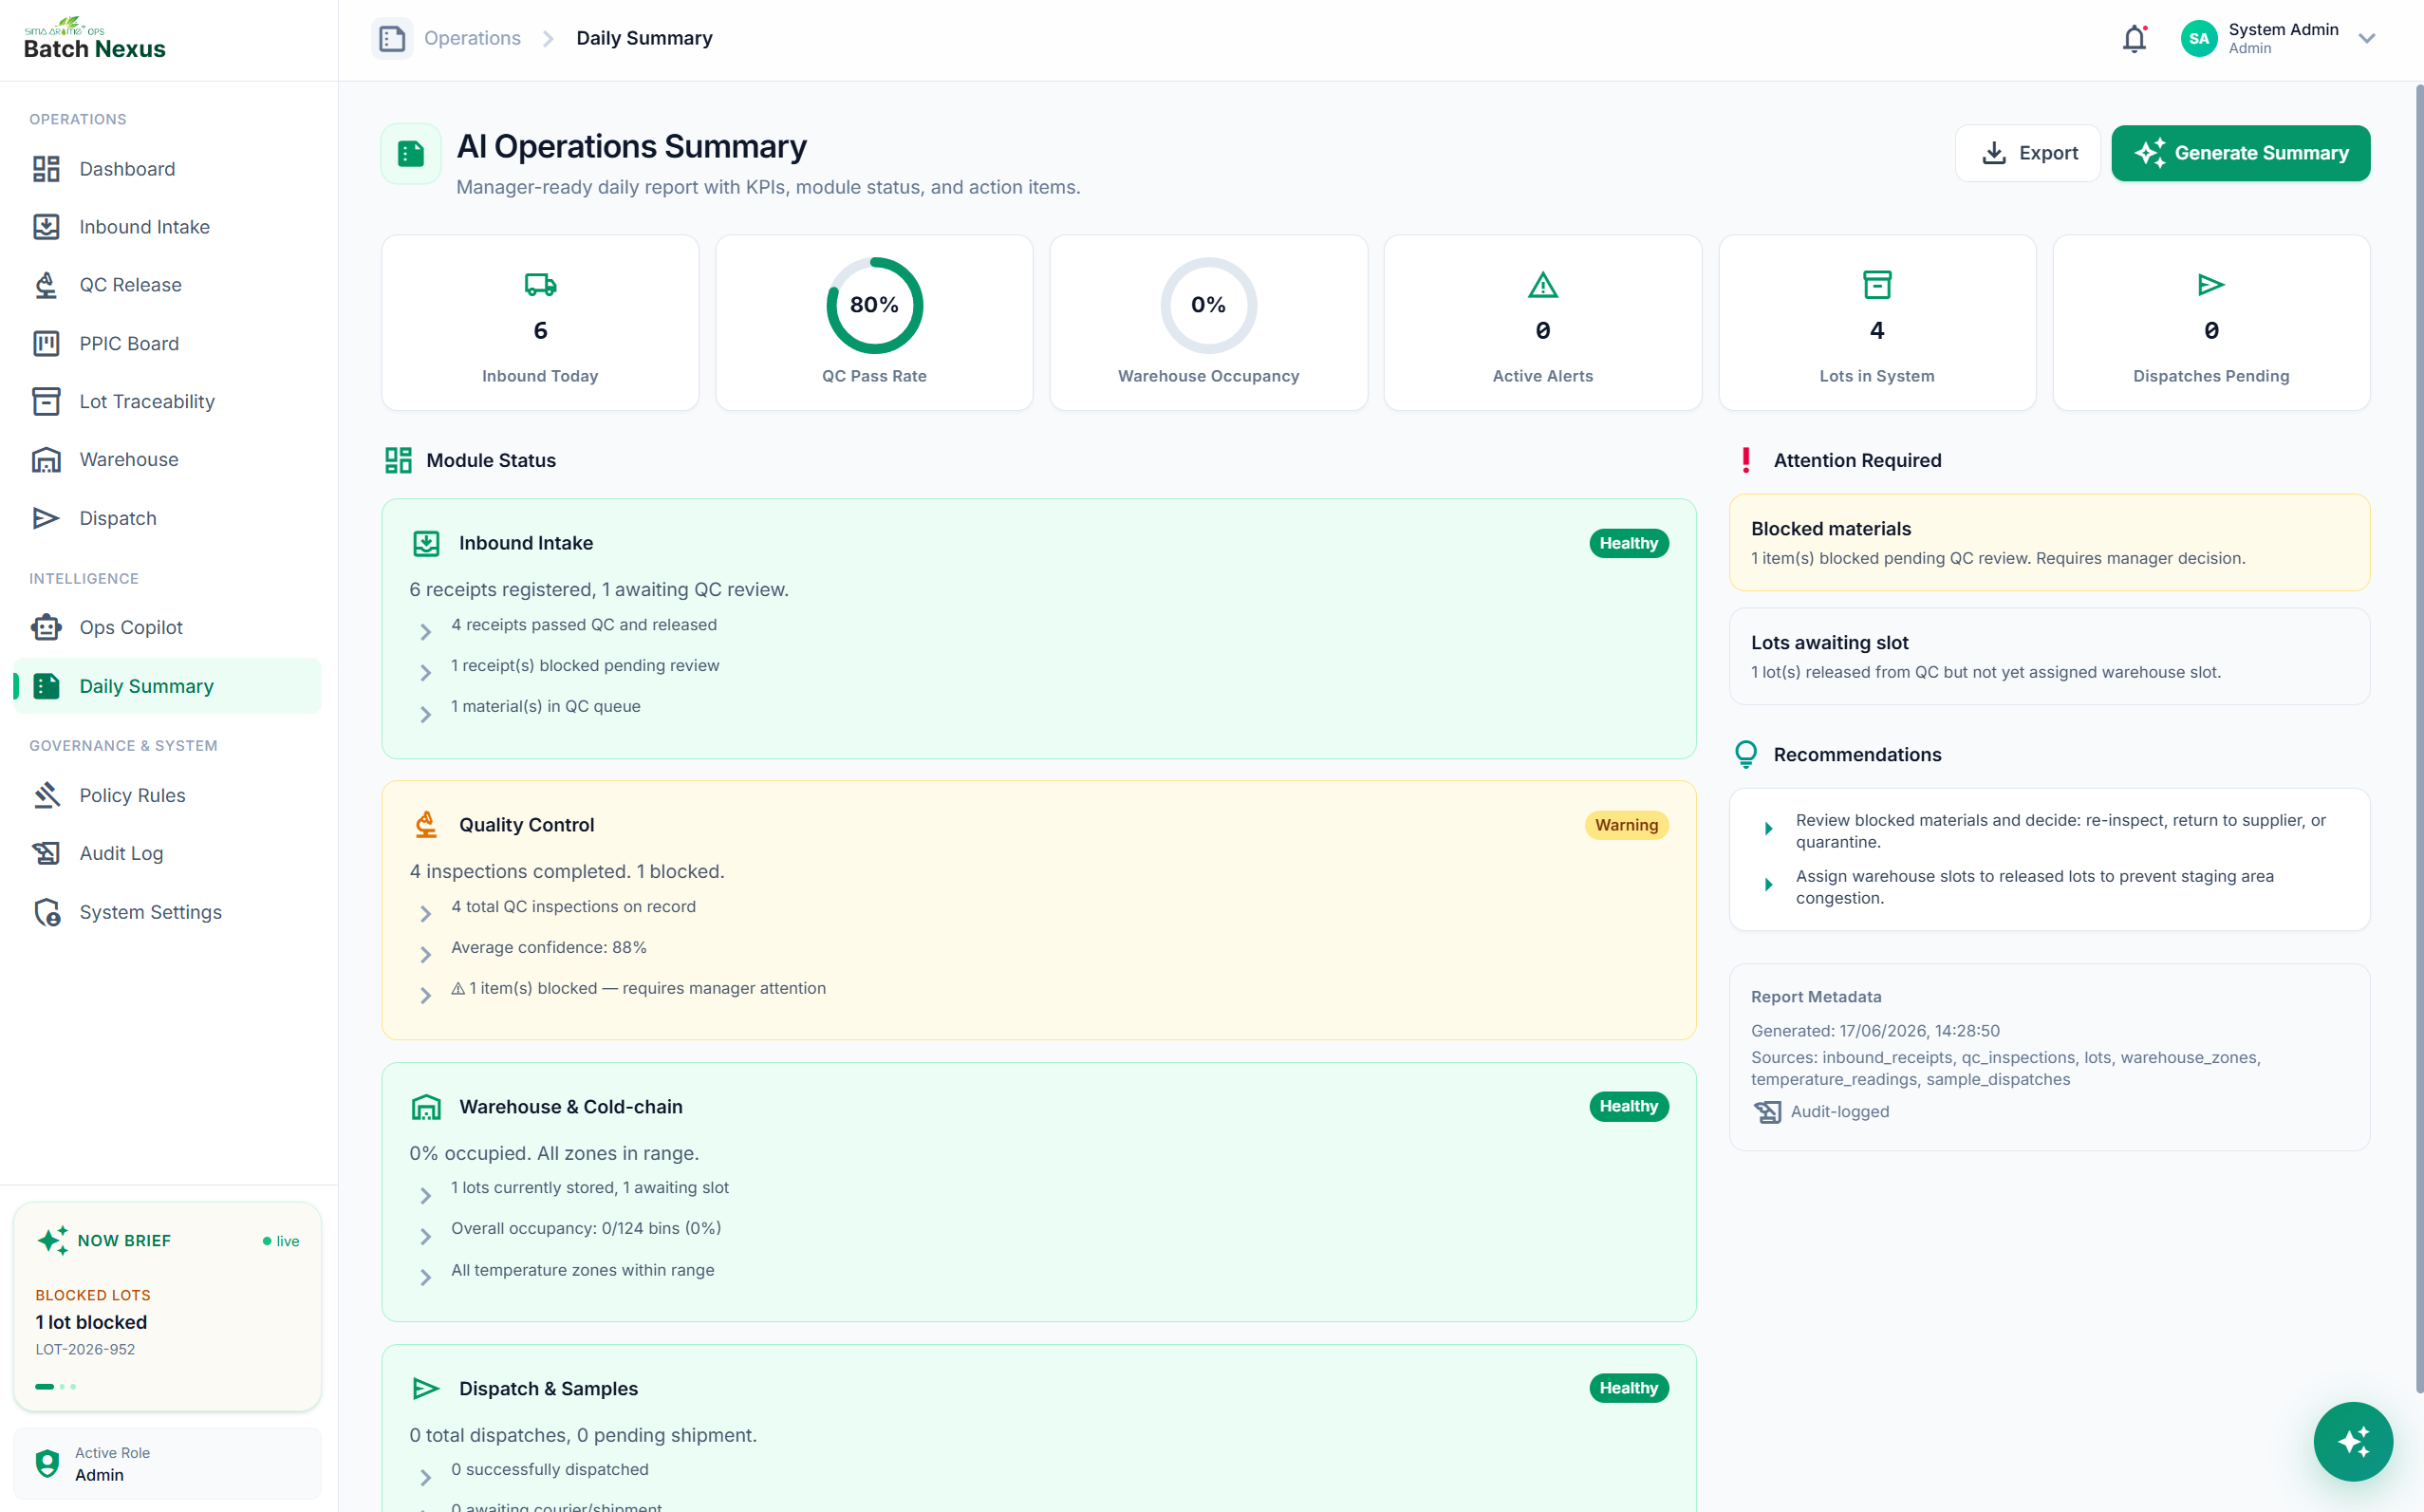Click 'Generated: 17/06/2026, 14:28:50' text
Screen dimensions: 2424x1512
point(1875,1030)
